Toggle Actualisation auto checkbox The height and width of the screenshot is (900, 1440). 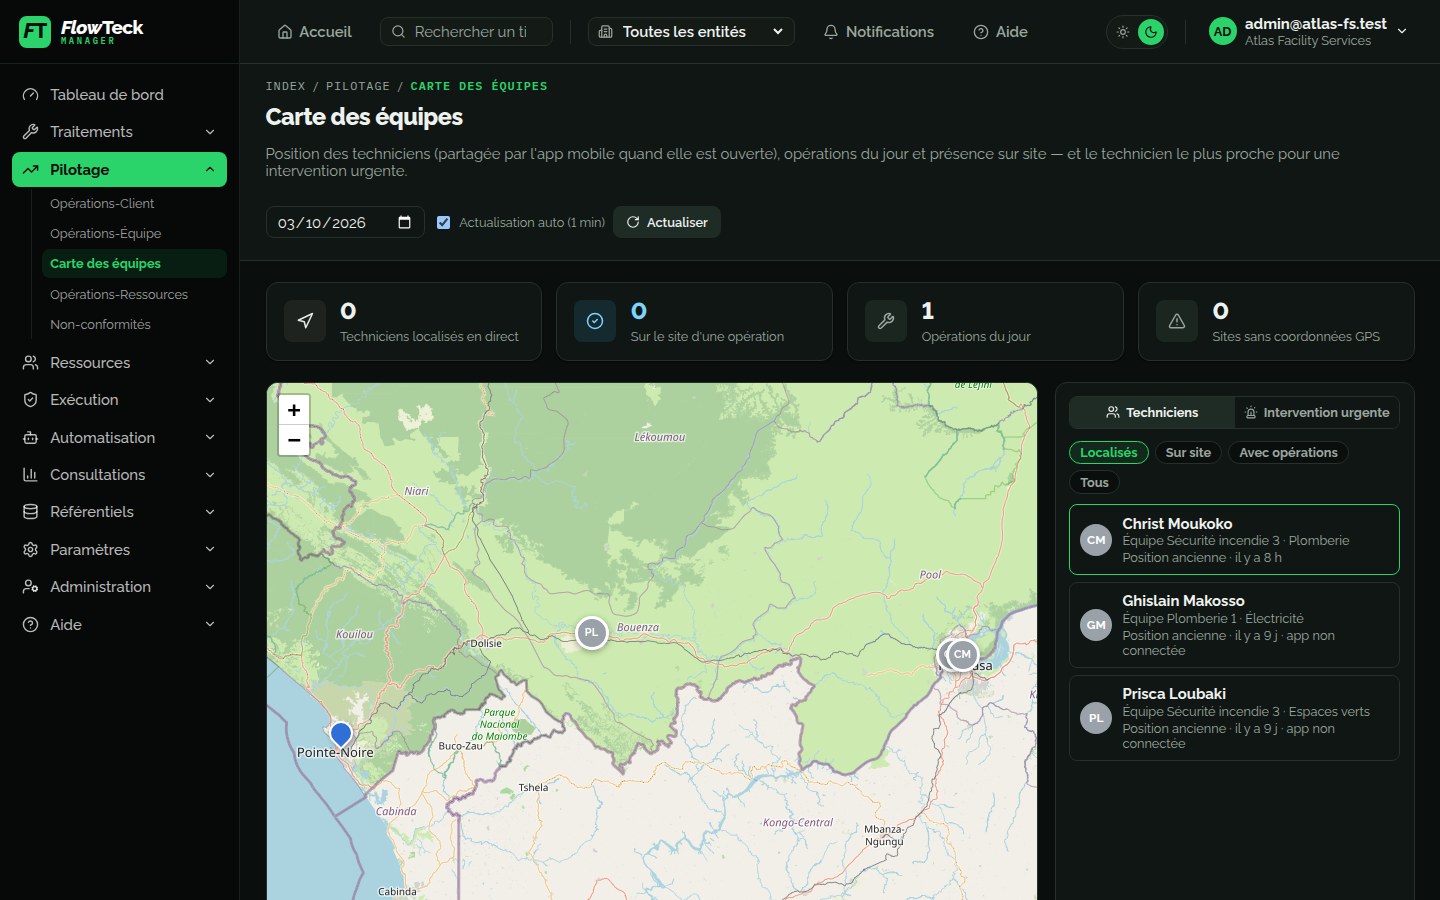443,223
